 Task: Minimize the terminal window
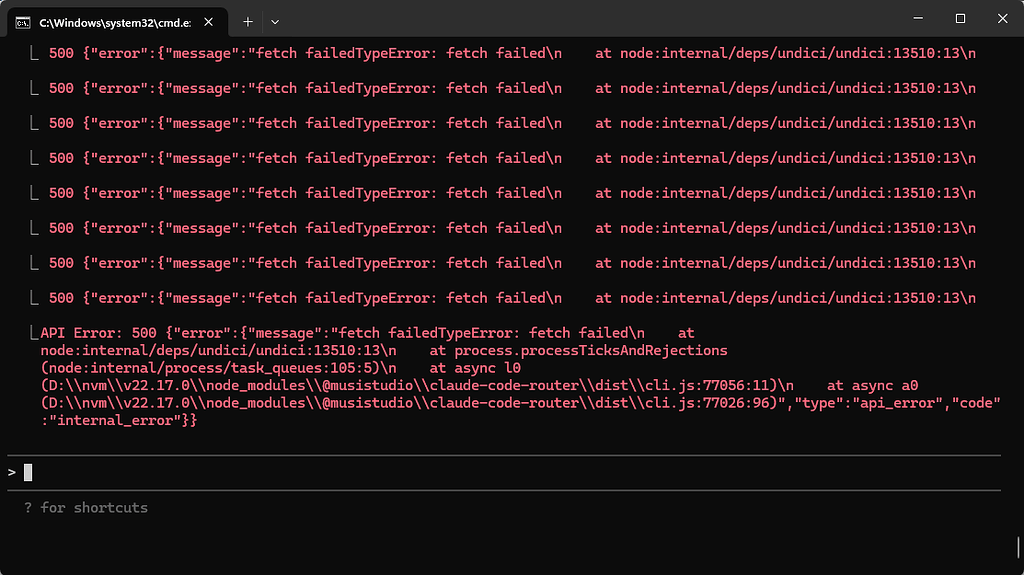tap(918, 18)
